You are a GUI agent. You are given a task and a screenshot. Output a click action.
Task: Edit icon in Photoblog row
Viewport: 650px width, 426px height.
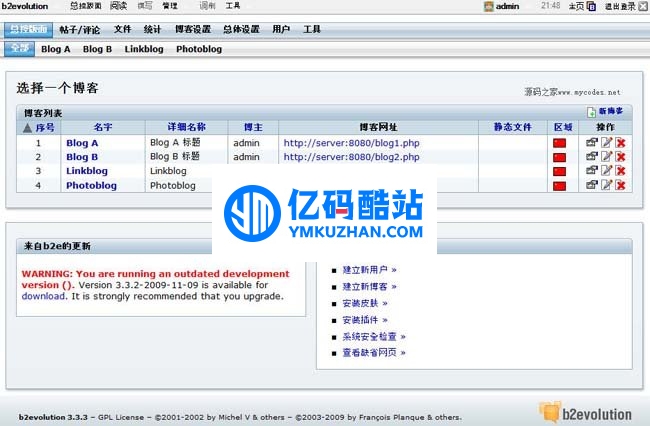coord(606,185)
